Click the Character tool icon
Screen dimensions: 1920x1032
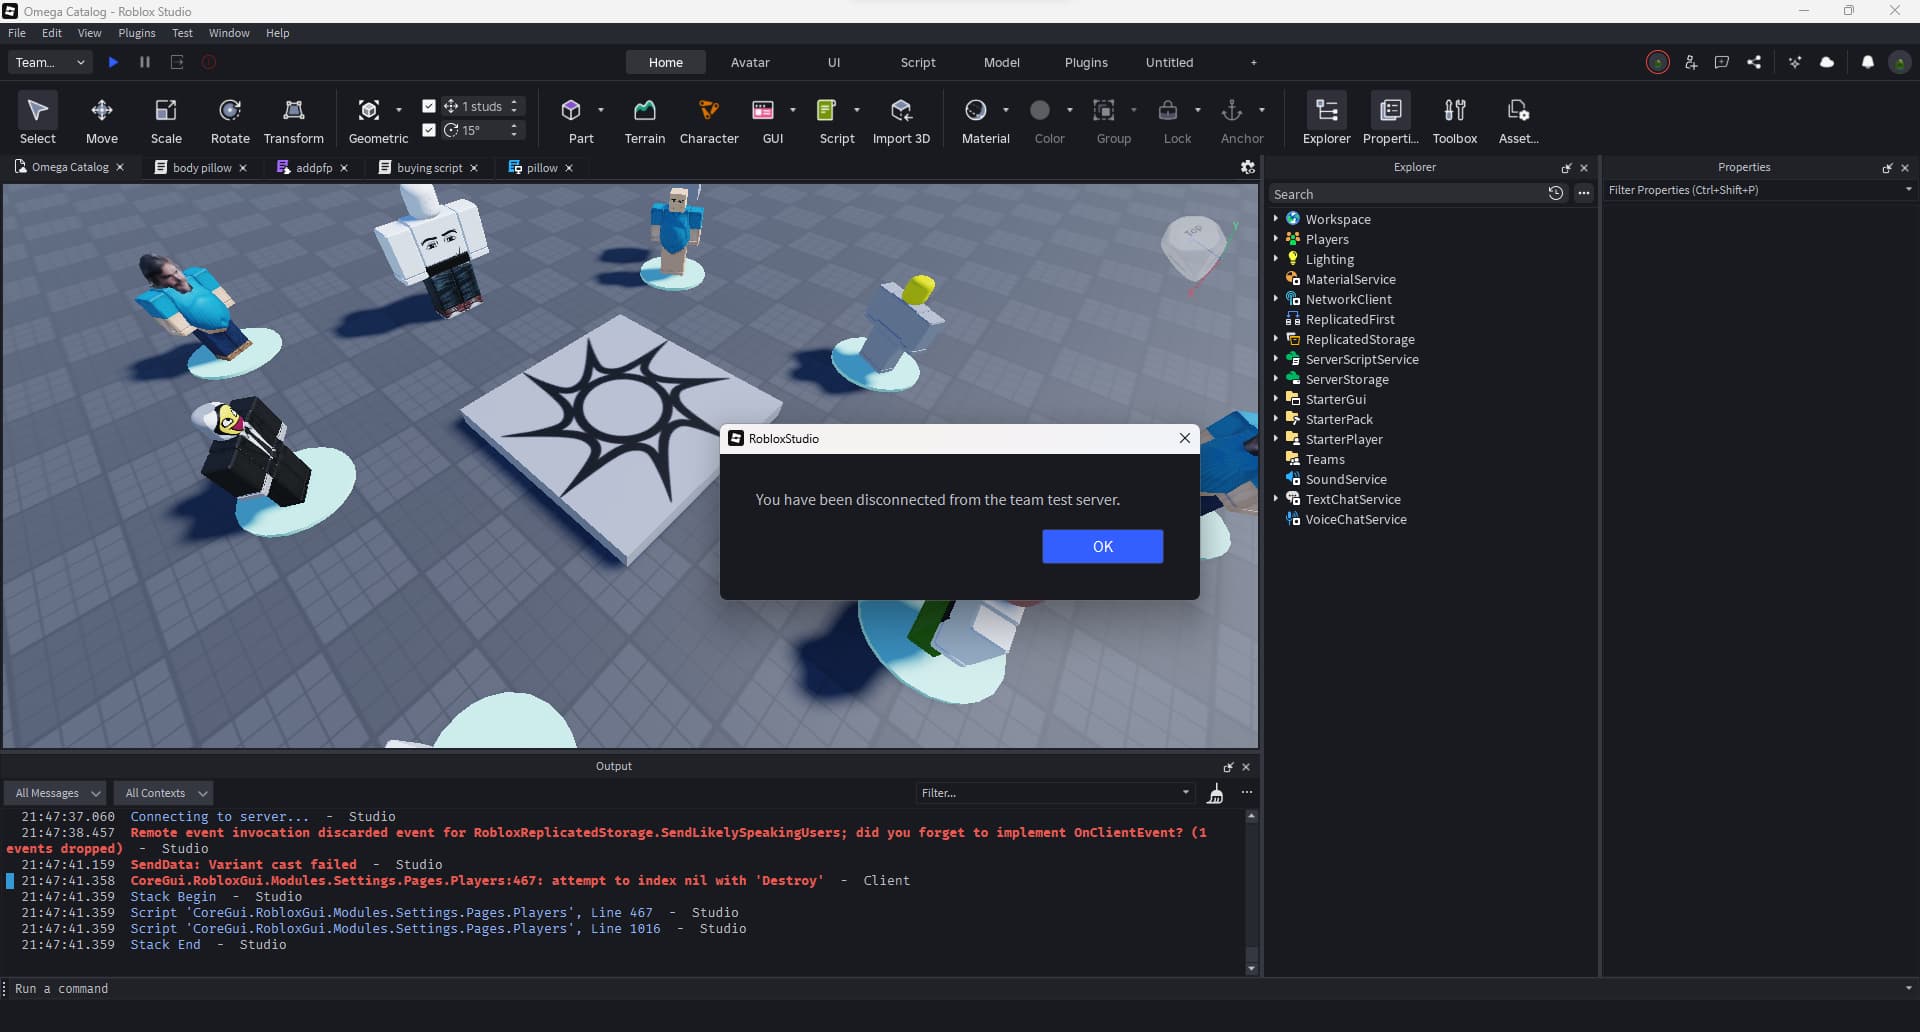709,110
